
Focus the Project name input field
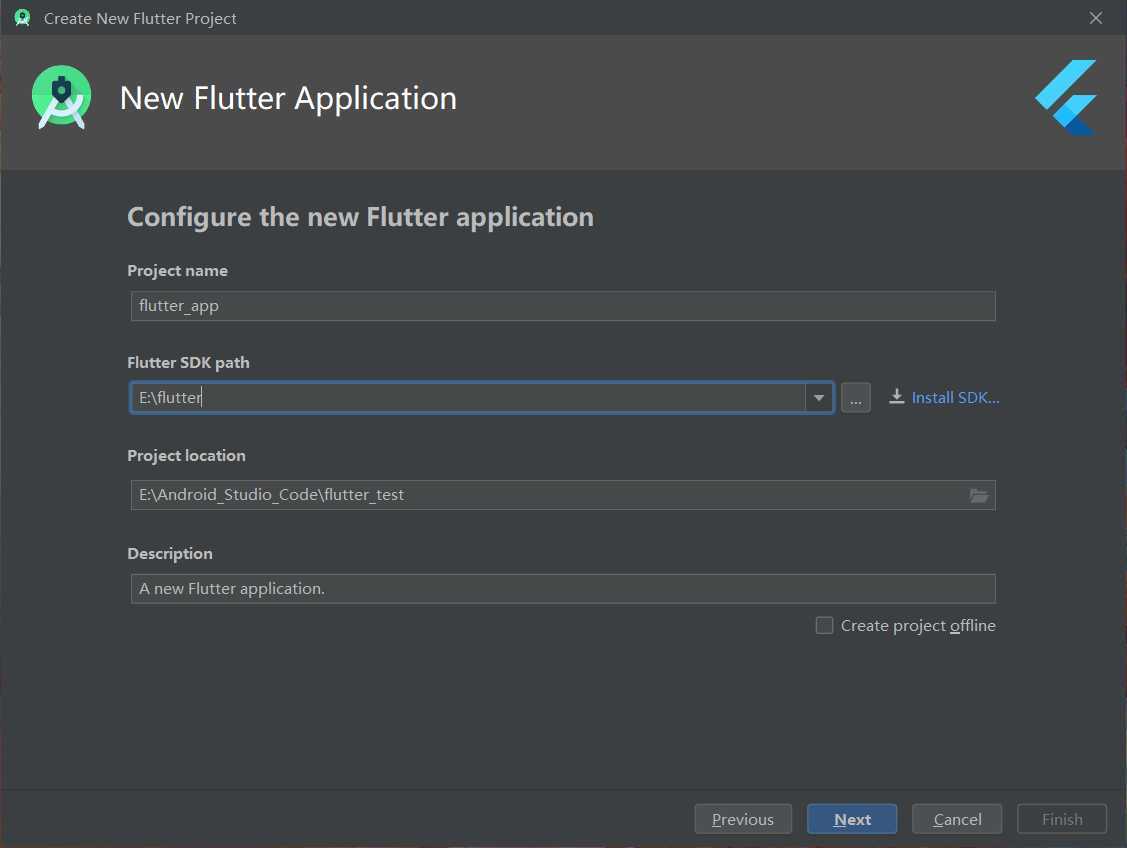coord(563,306)
